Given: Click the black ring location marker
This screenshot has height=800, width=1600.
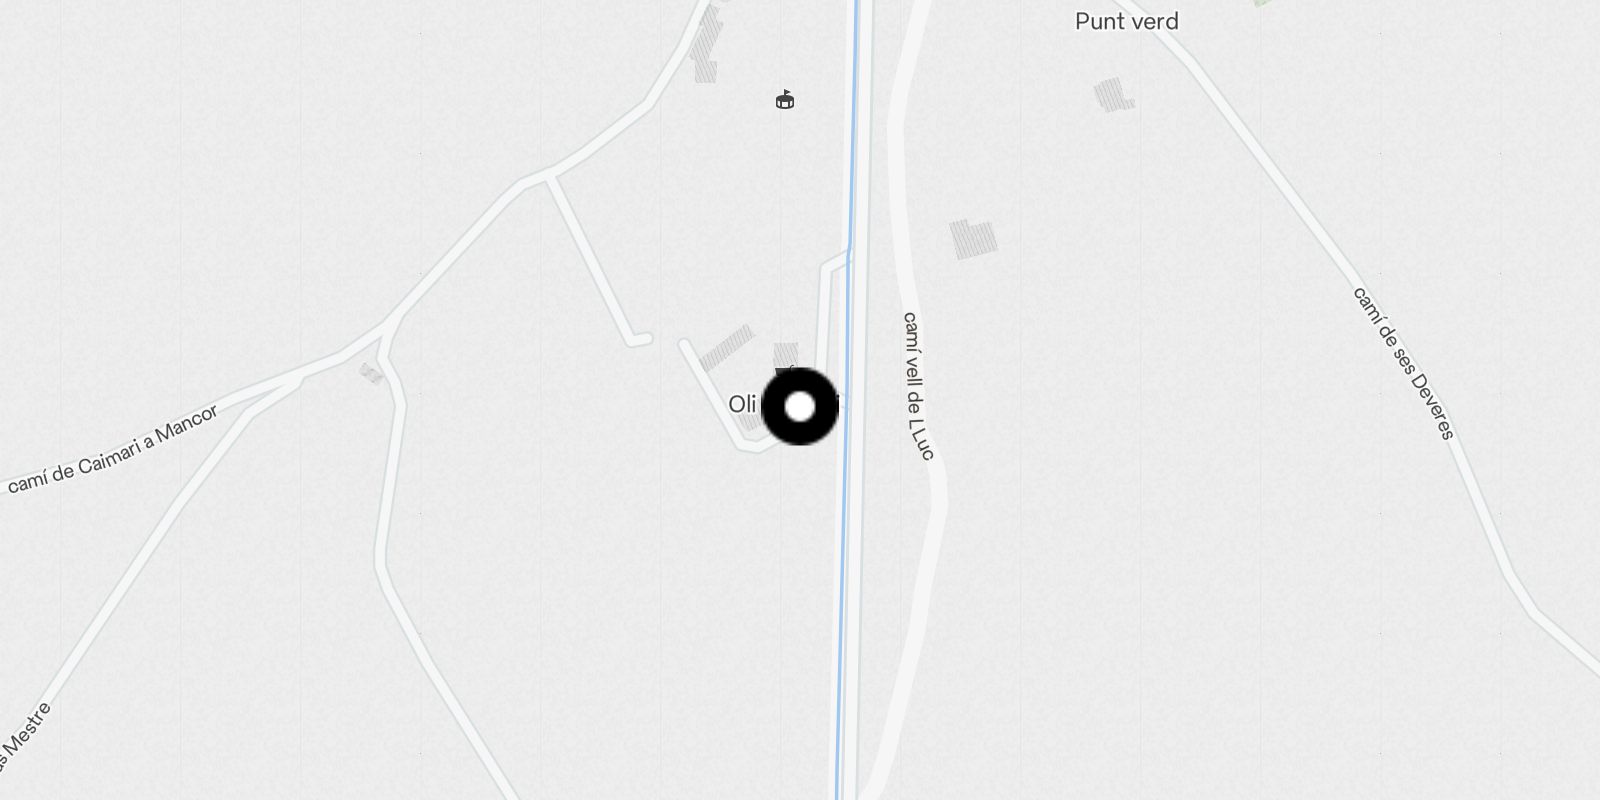Looking at the screenshot, I should tap(800, 407).
